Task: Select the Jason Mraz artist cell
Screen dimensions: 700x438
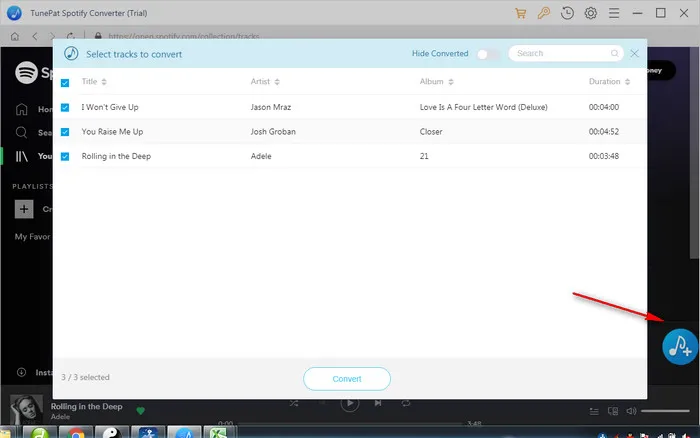Action: (x=271, y=107)
